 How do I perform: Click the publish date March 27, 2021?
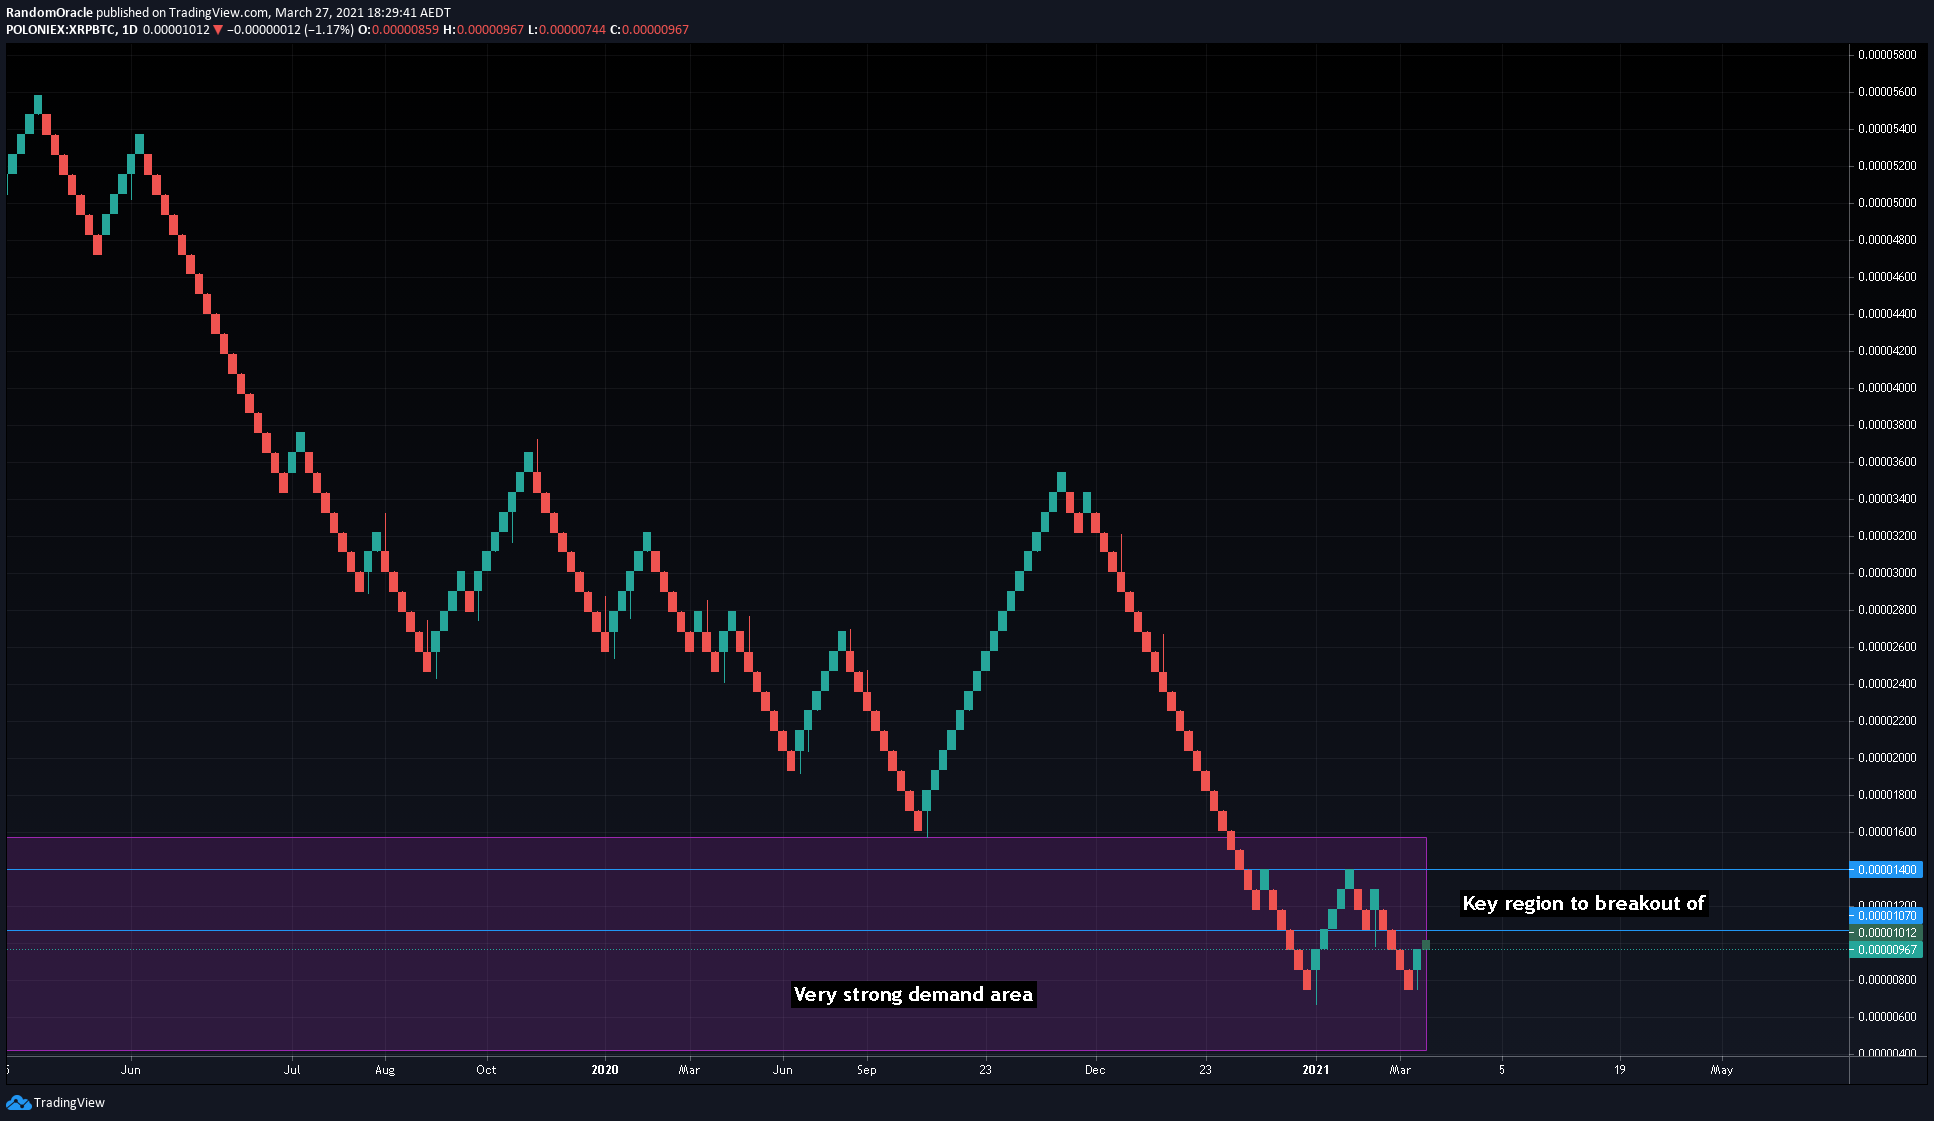[320, 13]
